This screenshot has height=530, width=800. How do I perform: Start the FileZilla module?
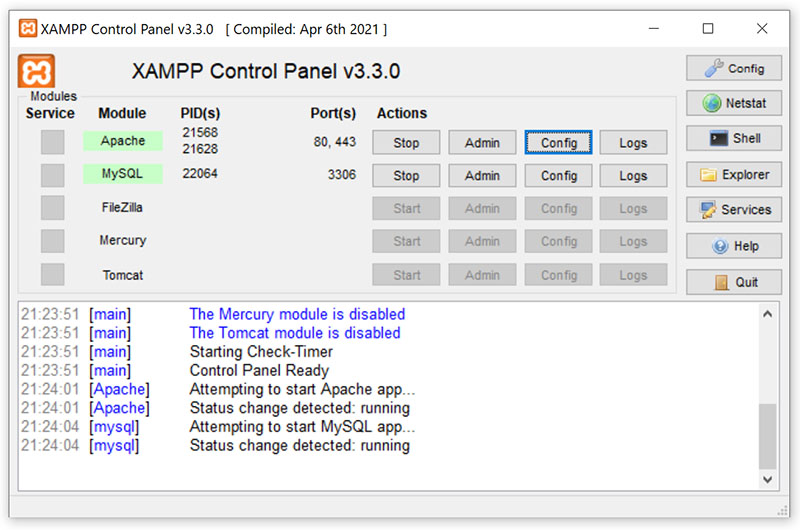(406, 208)
